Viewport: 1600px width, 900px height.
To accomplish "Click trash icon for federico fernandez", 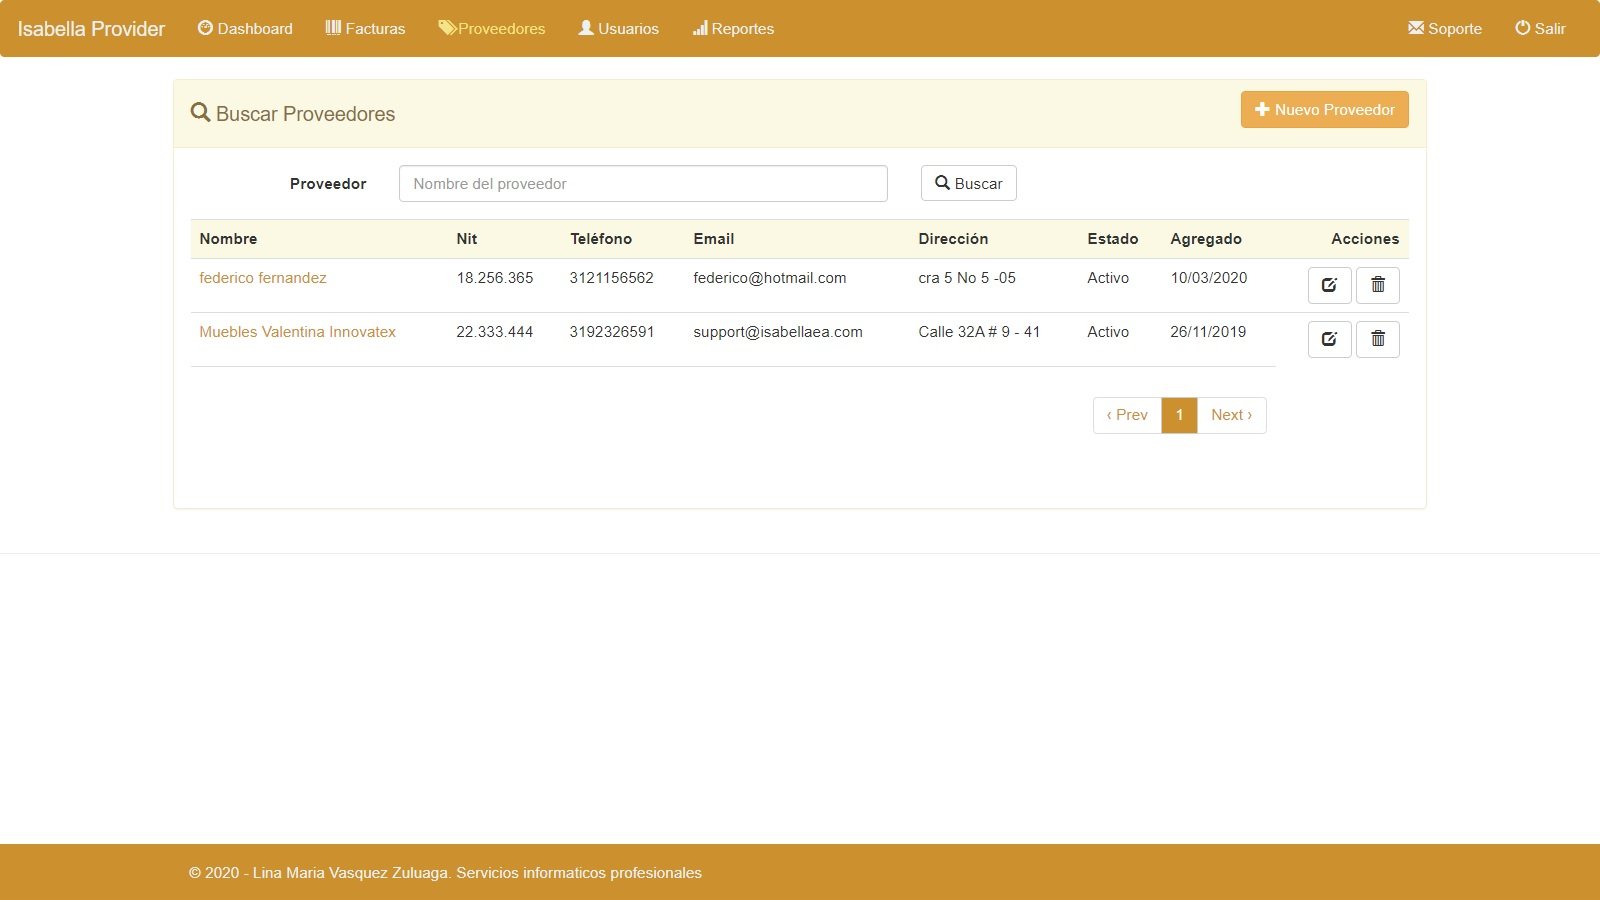I will coord(1377,285).
